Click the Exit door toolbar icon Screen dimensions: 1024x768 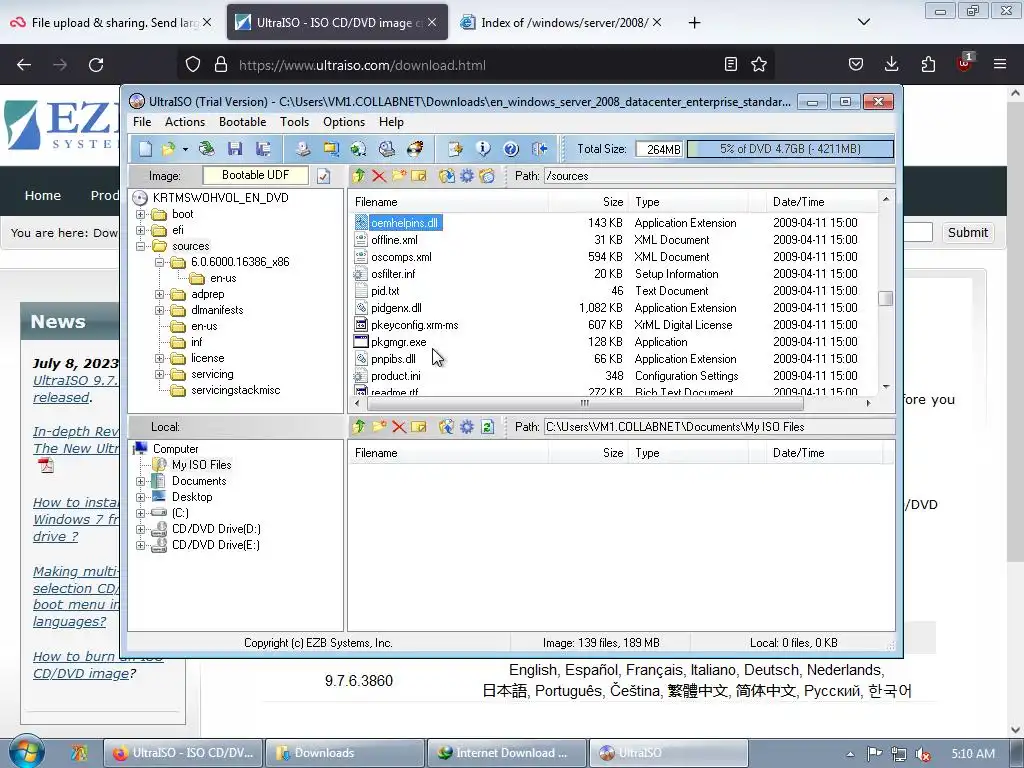[539, 149]
